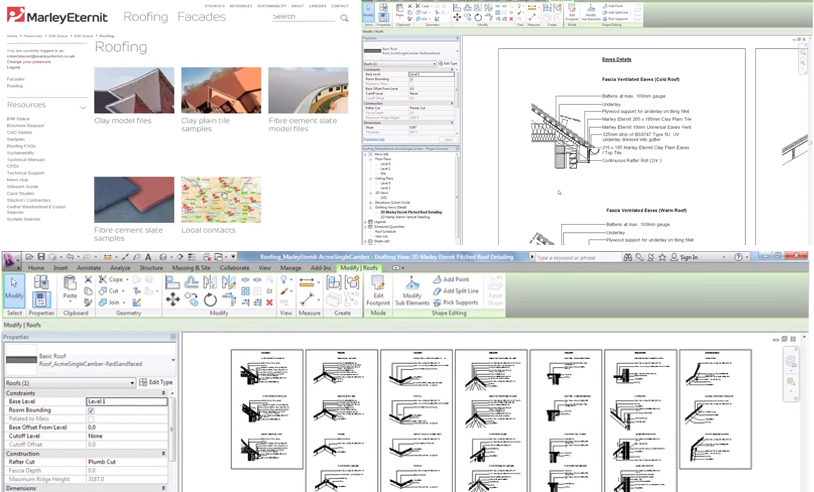The height and width of the screenshot is (492, 814).
Task: Select the Move tool with four arrows
Action: coord(172,299)
